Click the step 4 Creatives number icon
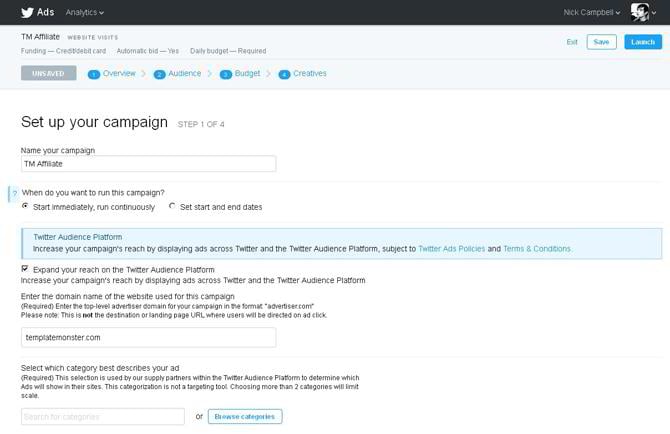670x434 pixels. 285,74
